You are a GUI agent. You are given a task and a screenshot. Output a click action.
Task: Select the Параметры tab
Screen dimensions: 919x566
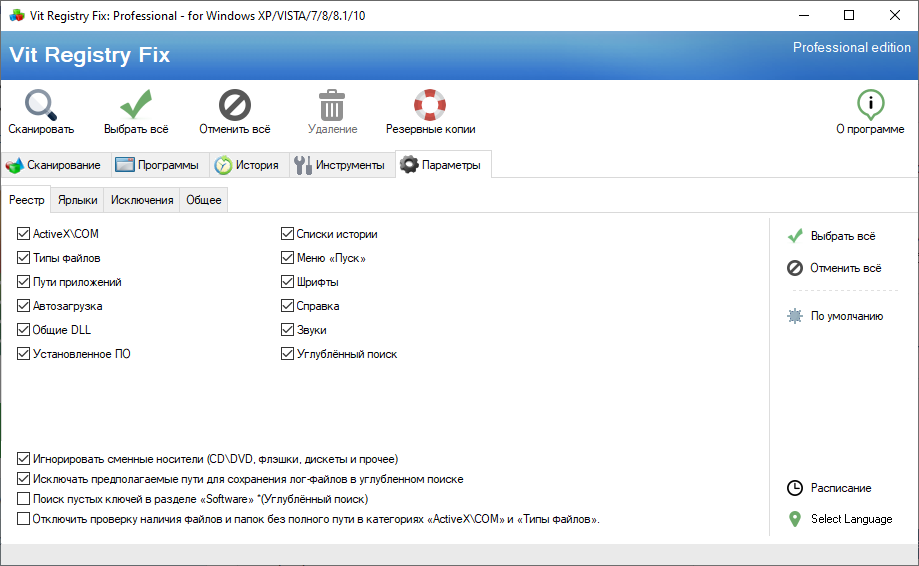pos(443,165)
